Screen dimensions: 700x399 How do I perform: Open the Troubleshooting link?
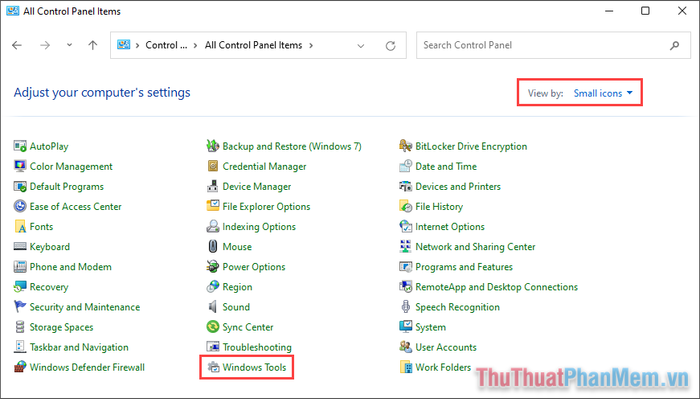[x=257, y=347]
